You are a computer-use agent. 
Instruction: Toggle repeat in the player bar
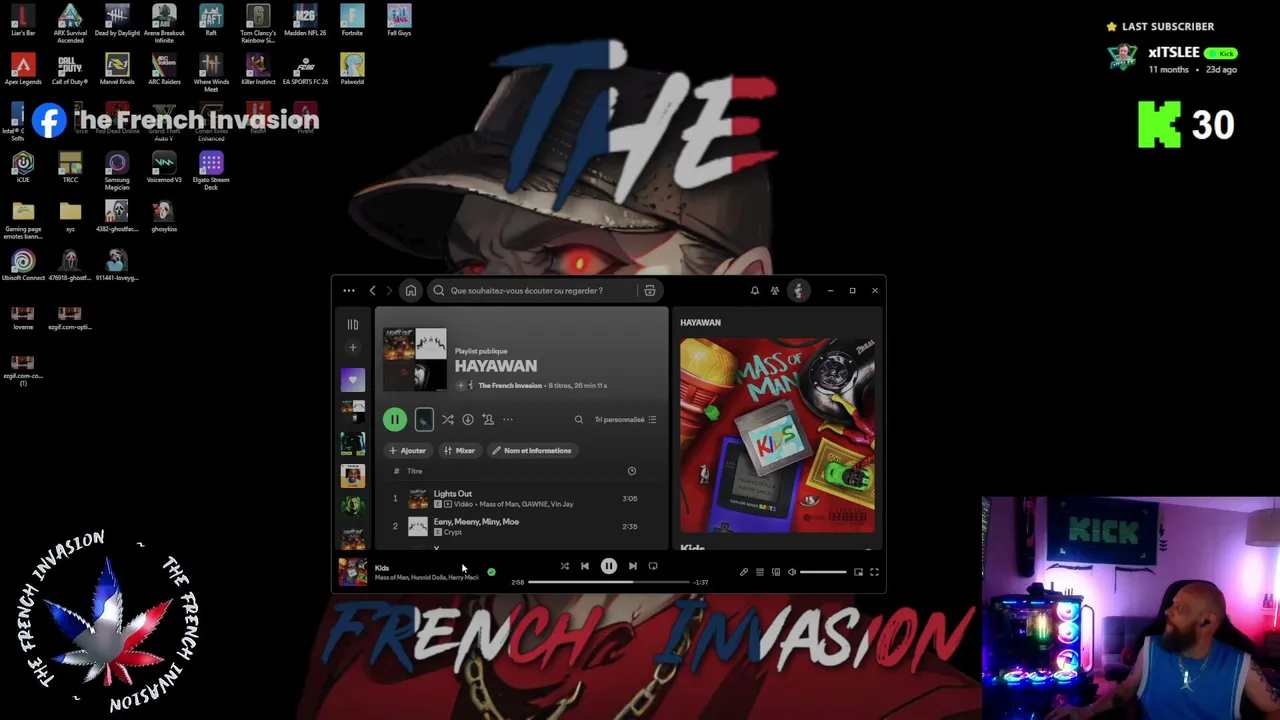(x=653, y=566)
